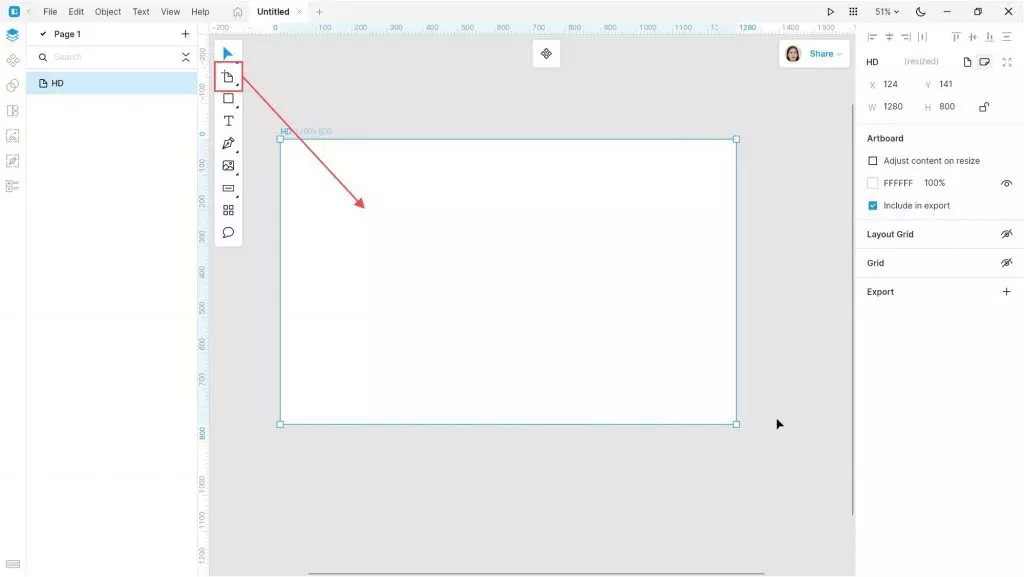Select the Artboard tool
The height and width of the screenshot is (577, 1024).
tap(228, 77)
